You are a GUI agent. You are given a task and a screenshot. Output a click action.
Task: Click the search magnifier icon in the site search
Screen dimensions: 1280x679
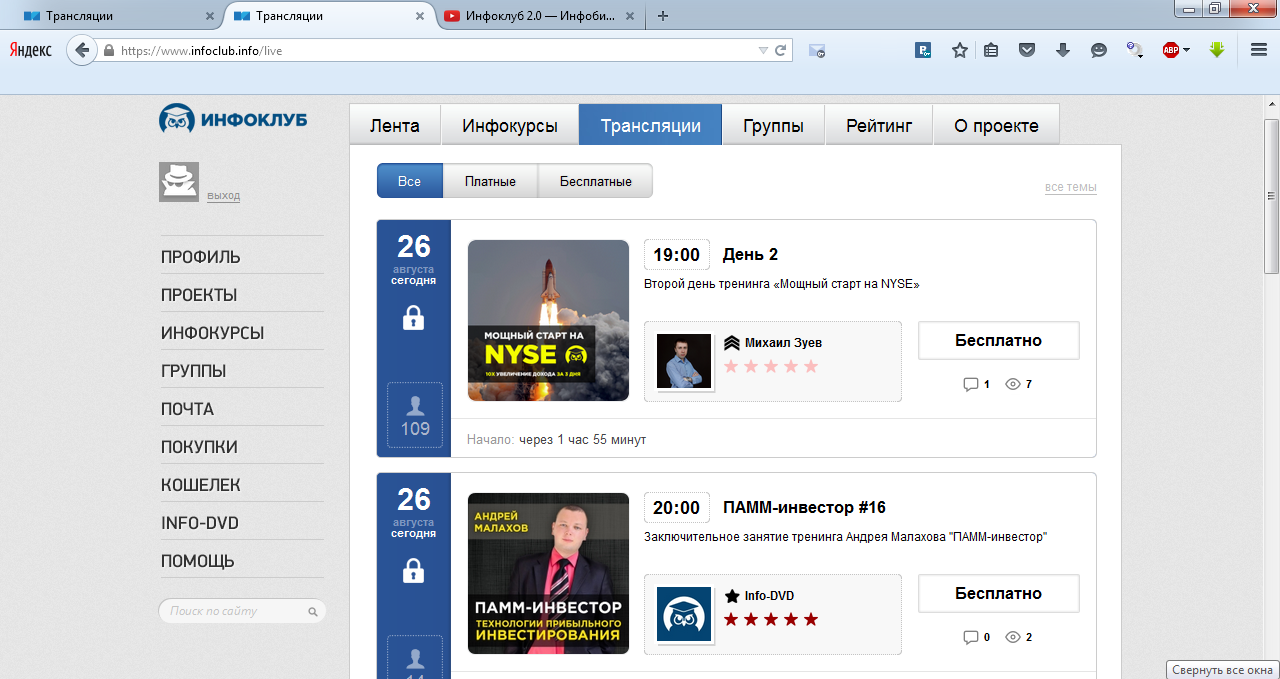pyautogui.click(x=313, y=611)
